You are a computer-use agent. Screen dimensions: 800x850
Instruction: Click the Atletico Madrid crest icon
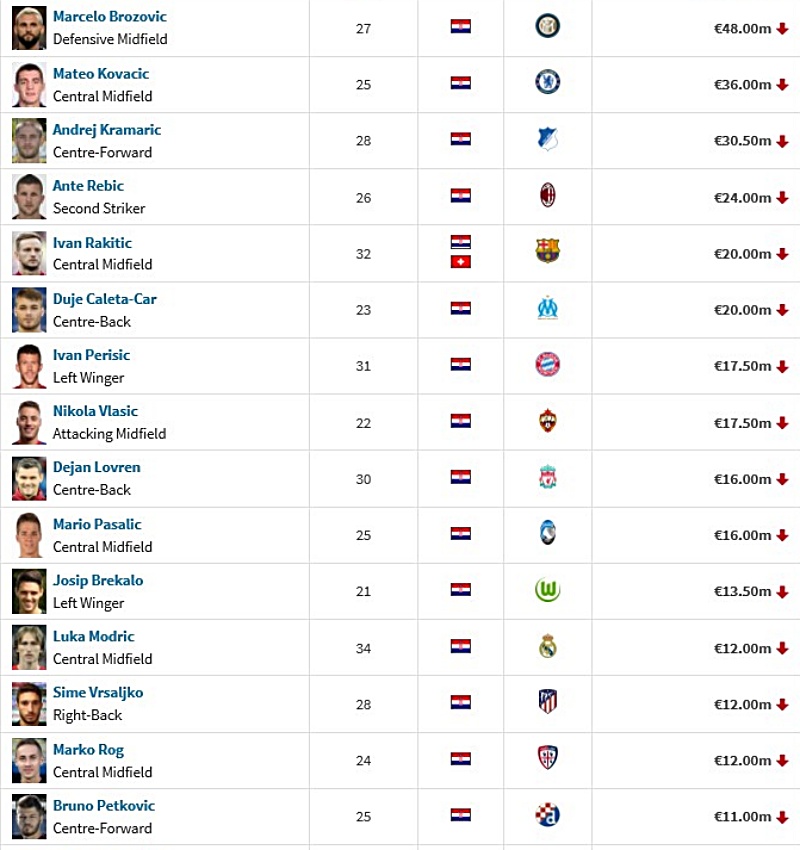[x=547, y=702]
